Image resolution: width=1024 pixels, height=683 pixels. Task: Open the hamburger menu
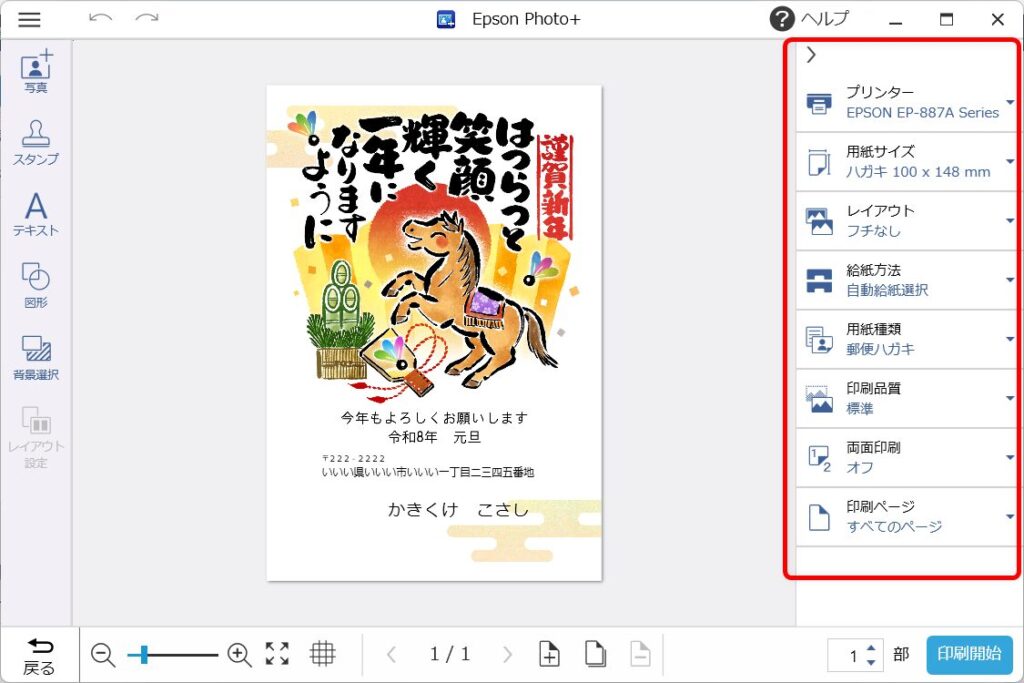pyautogui.click(x=28, y=18)
